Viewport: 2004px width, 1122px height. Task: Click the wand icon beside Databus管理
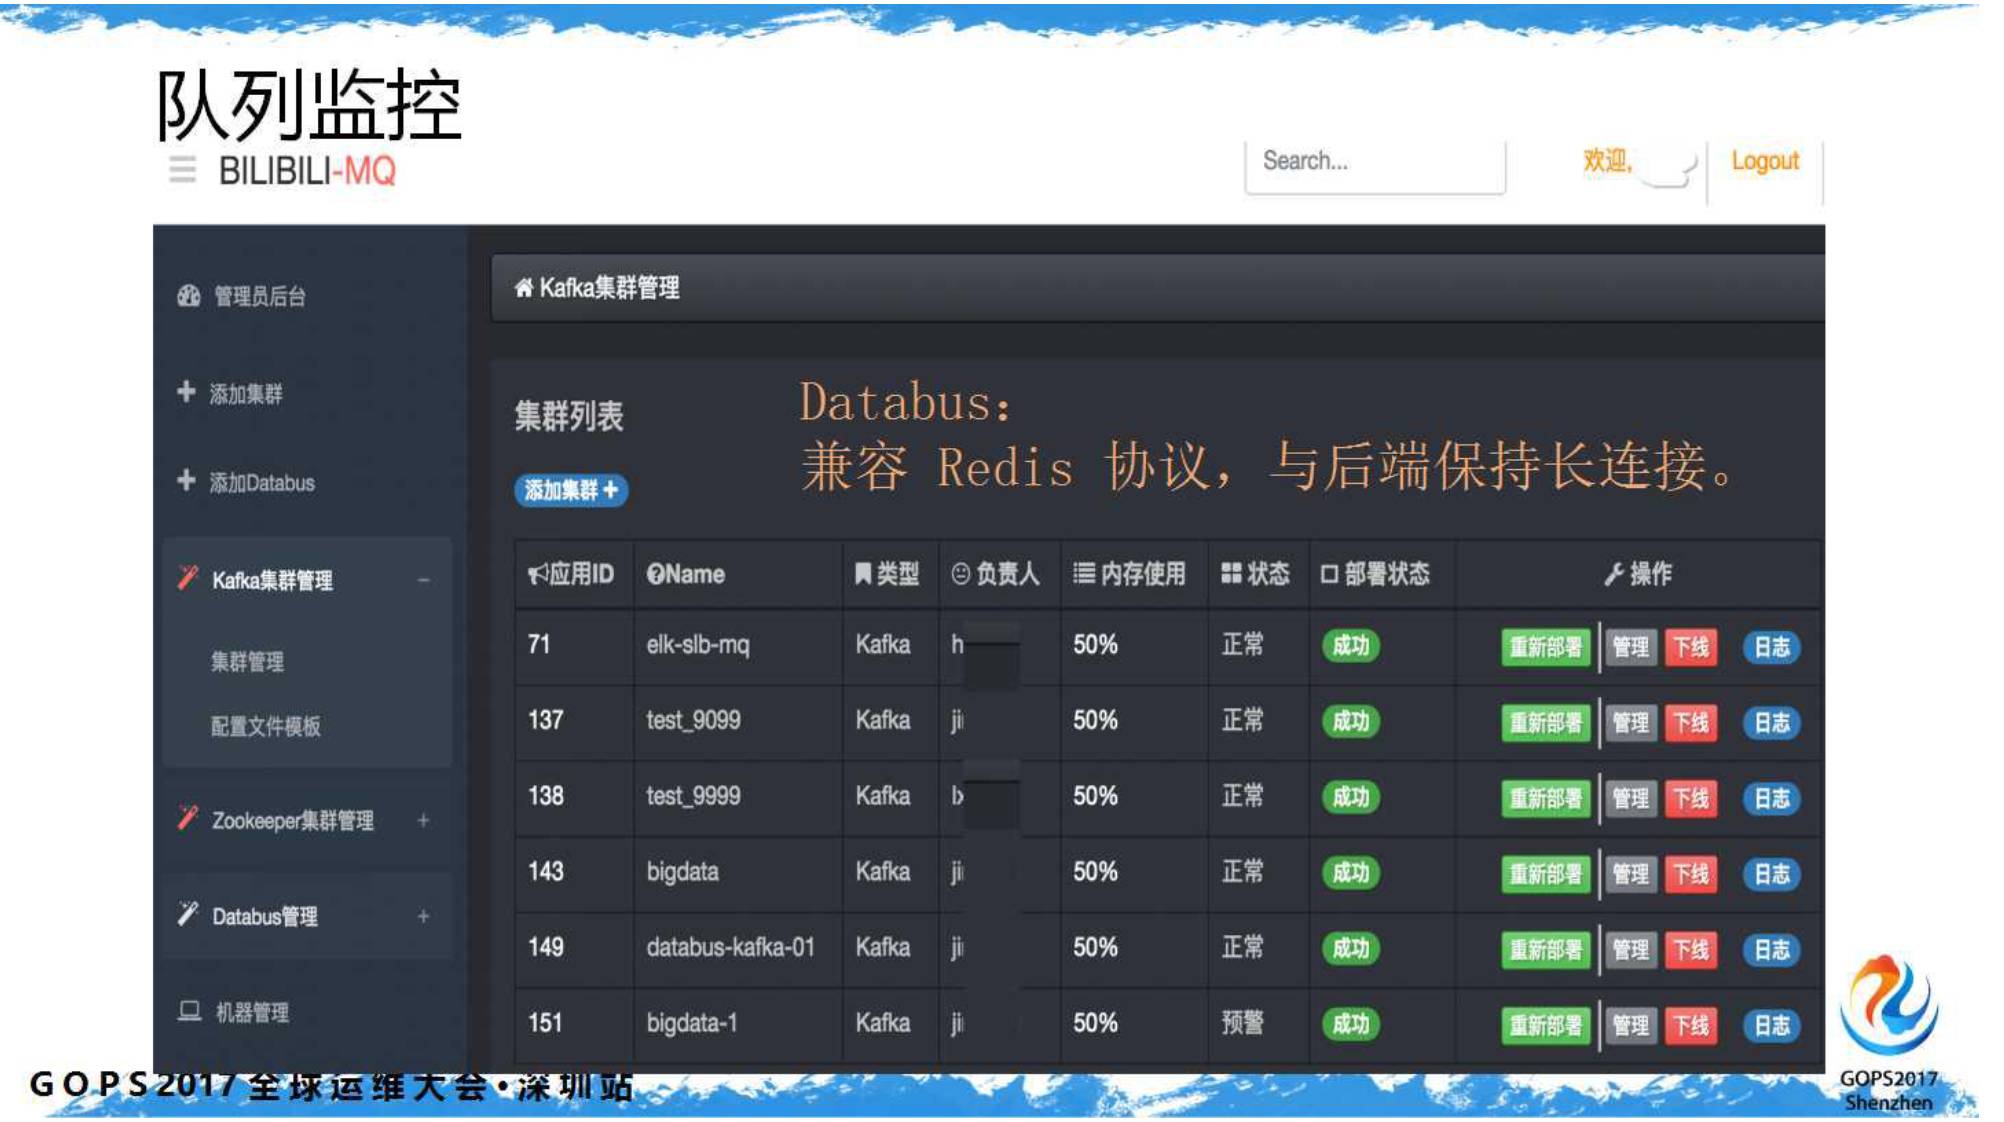(x=188, y=913)
